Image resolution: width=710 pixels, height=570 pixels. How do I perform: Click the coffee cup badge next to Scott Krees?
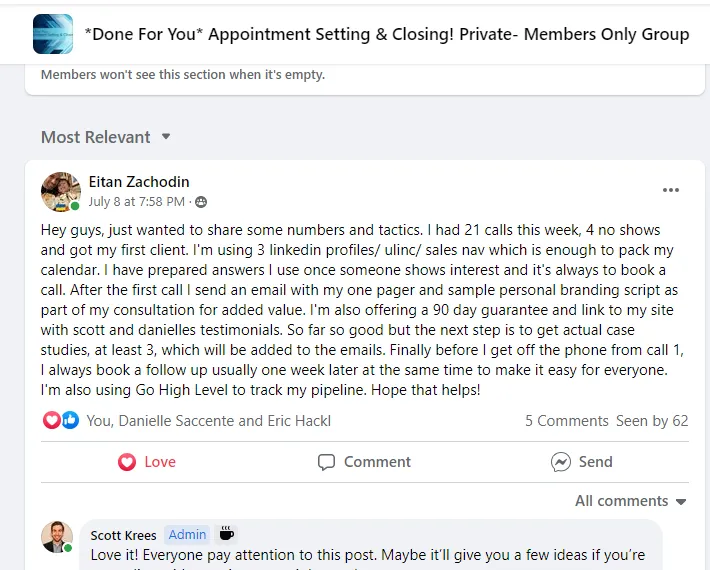(x=227, y=534)
